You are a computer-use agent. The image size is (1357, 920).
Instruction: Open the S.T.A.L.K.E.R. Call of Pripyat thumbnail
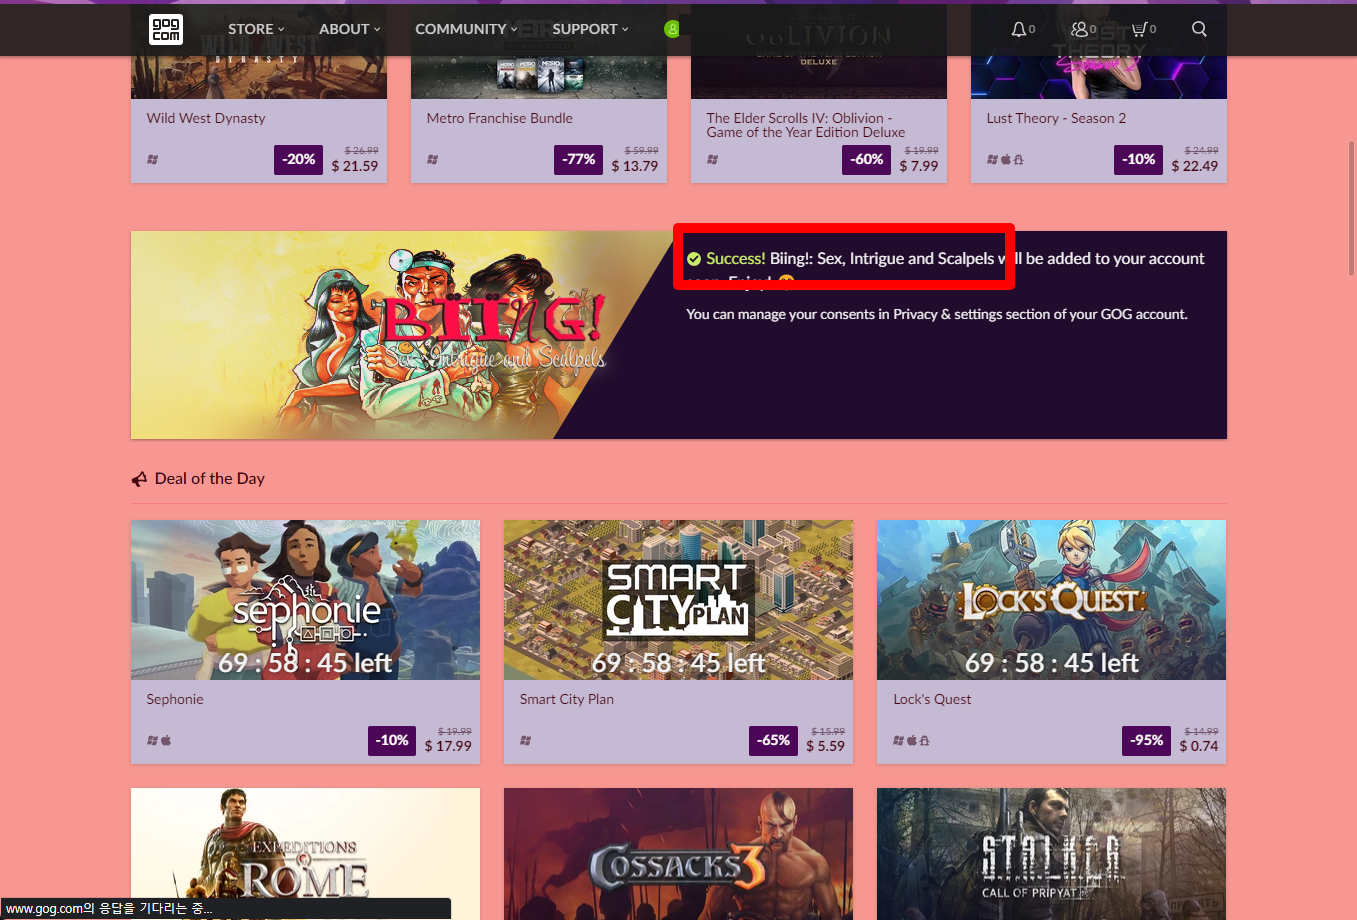(x=1051, y=854)
